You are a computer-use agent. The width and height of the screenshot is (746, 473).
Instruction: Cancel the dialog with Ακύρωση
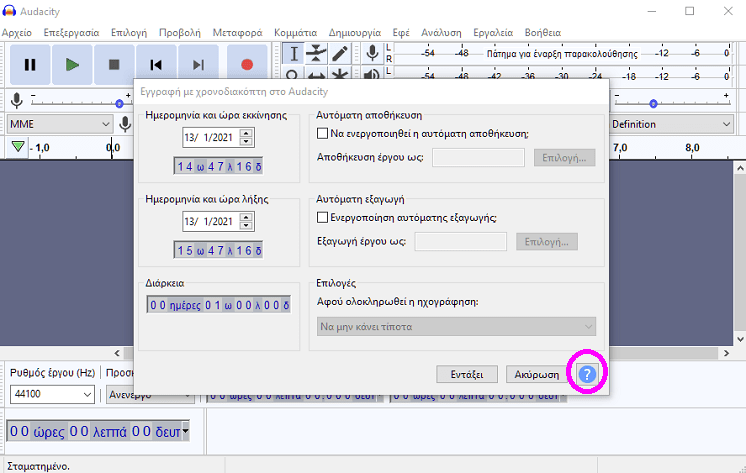point(537,374)
